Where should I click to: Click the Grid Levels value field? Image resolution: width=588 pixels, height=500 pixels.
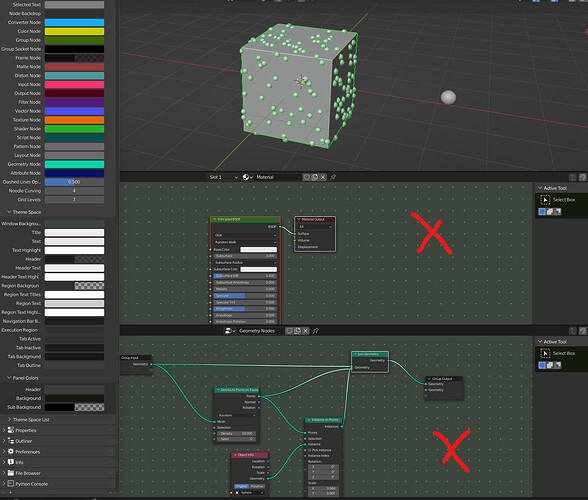pyautogui.click(x=74, y=200)
